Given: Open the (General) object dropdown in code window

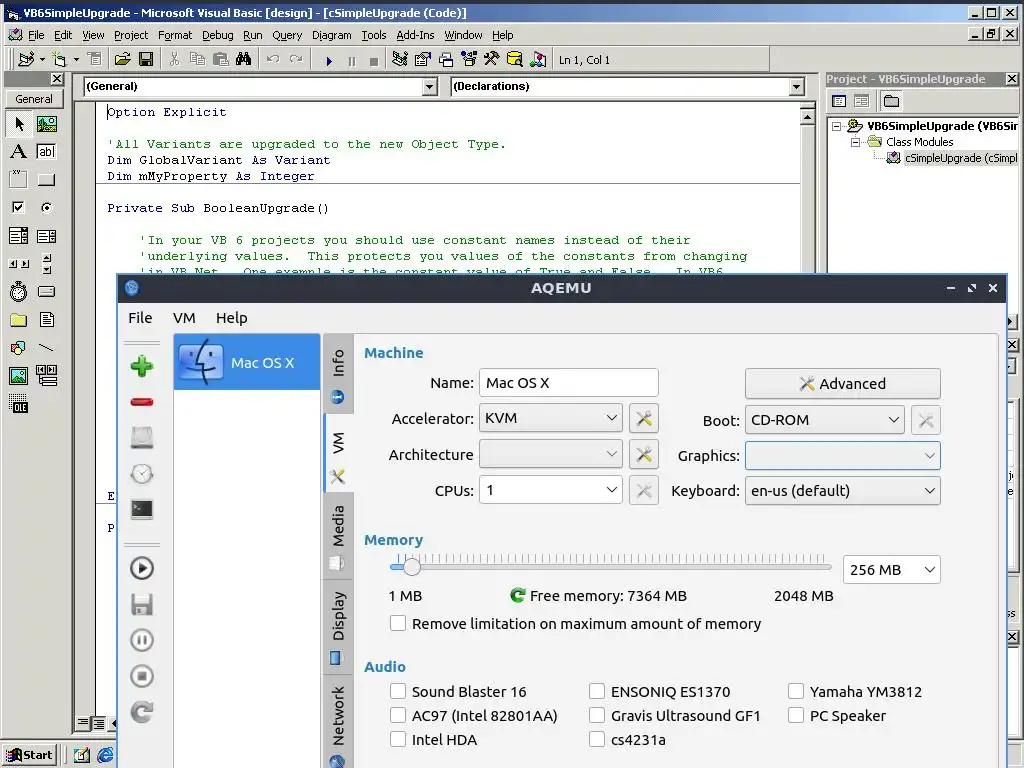Looking at the screenshot, I should tap(430, 86).
